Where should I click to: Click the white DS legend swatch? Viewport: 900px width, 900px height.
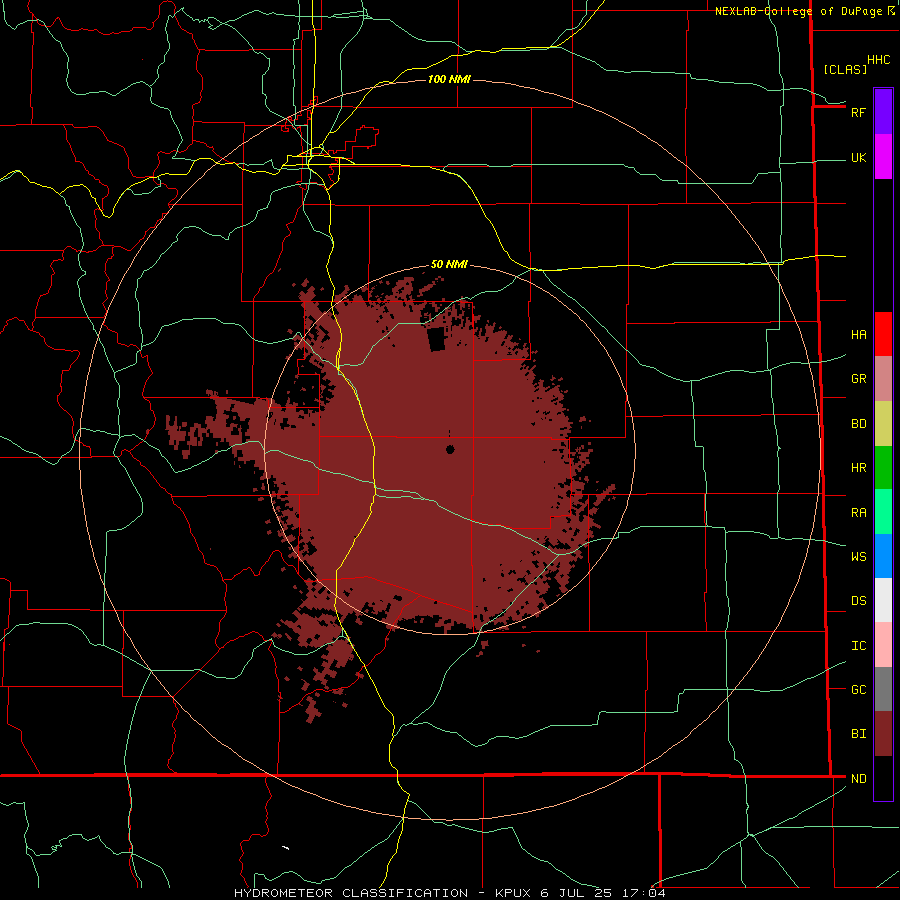click(883, 600)
